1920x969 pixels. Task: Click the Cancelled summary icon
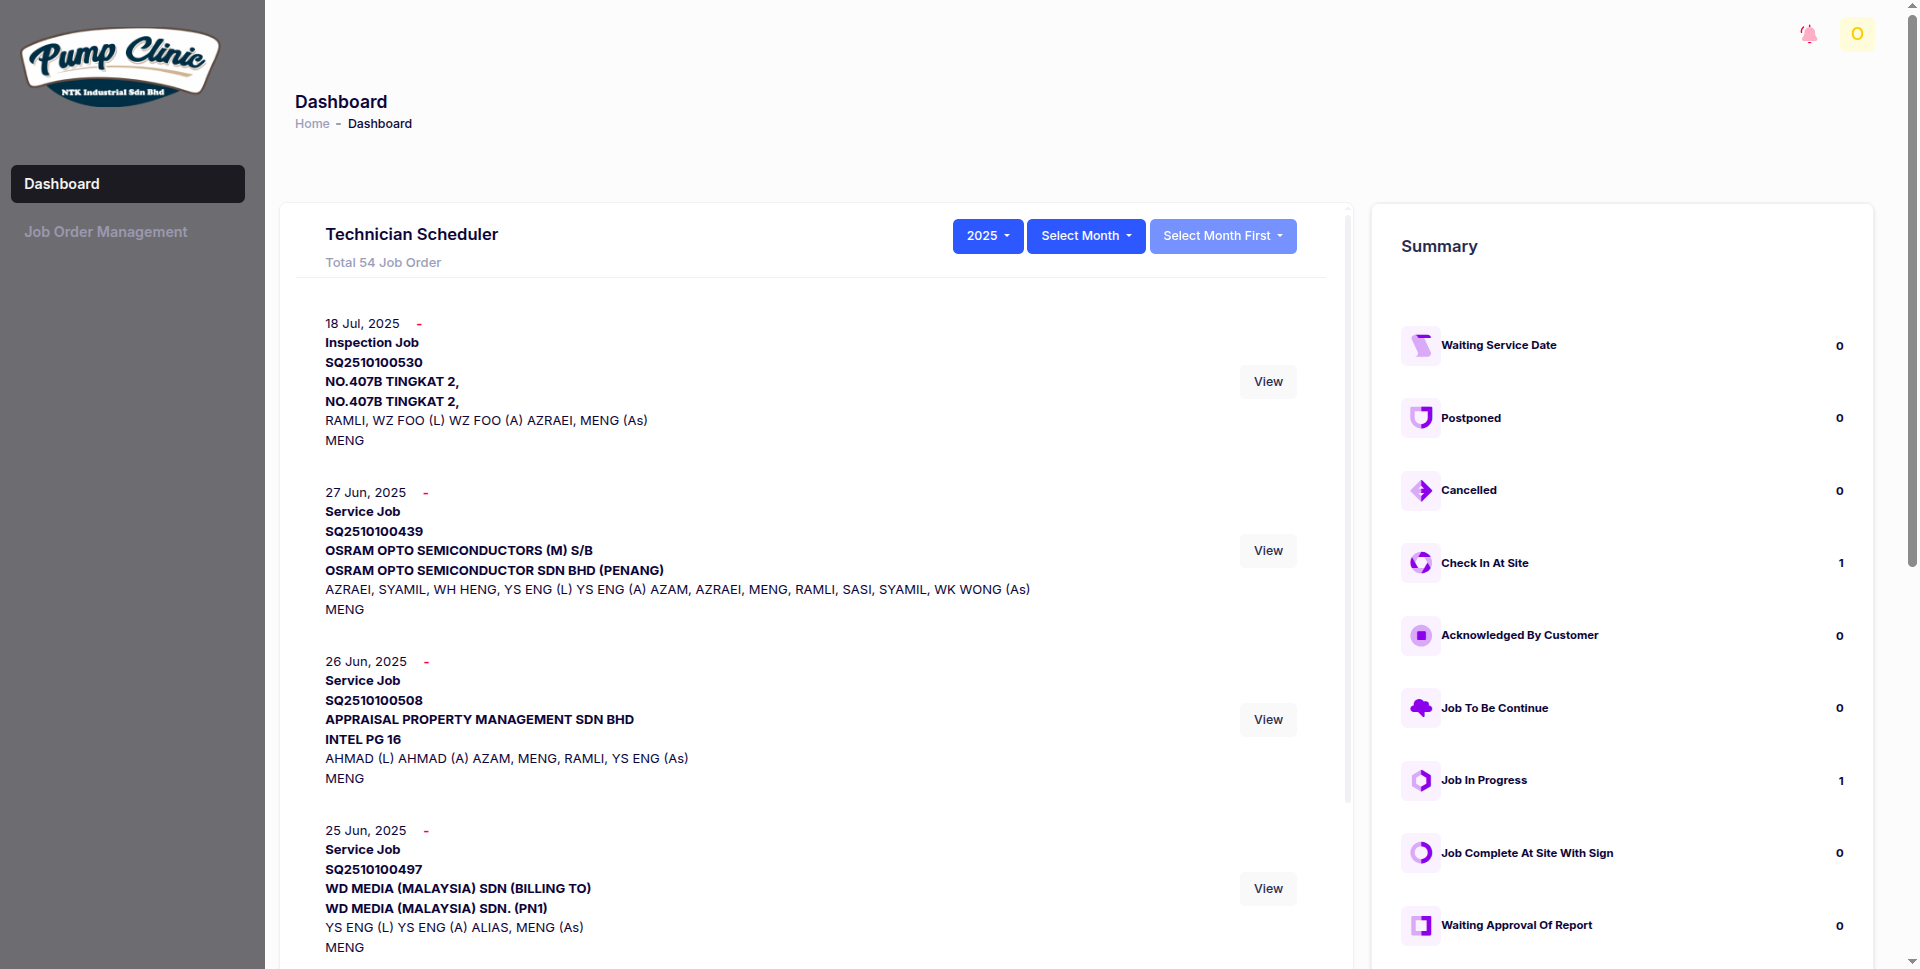pyautogui.click(x=1420, y=491)
